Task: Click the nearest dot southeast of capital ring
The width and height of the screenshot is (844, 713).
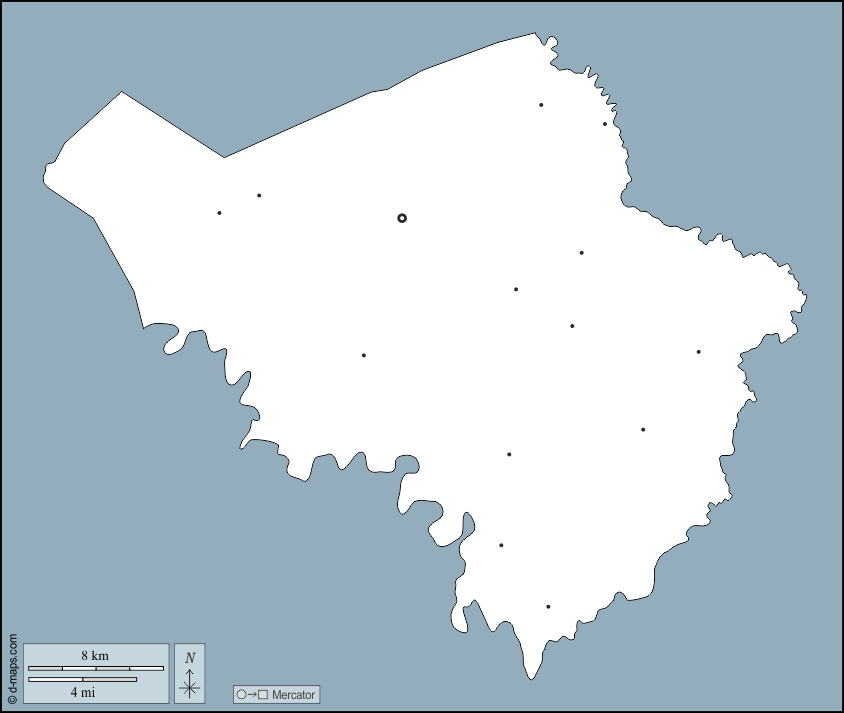Action: pyautogui.click(x=516, y=290)
